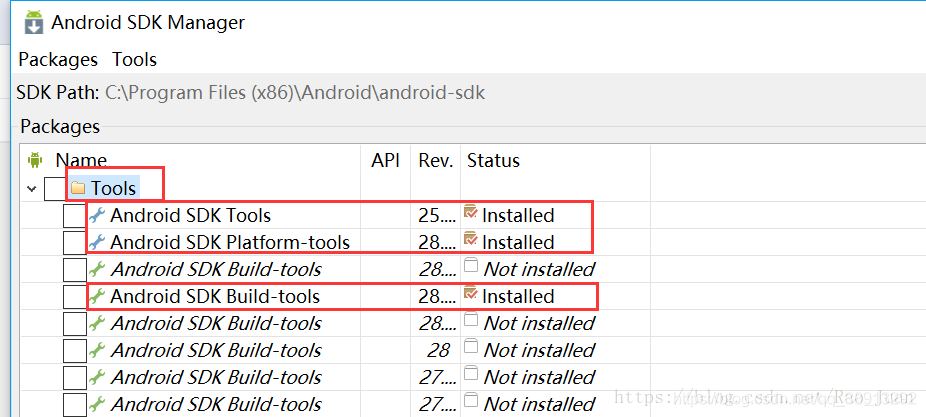Tick the checkbox of Build-tools revision 28

click(74, 350)
